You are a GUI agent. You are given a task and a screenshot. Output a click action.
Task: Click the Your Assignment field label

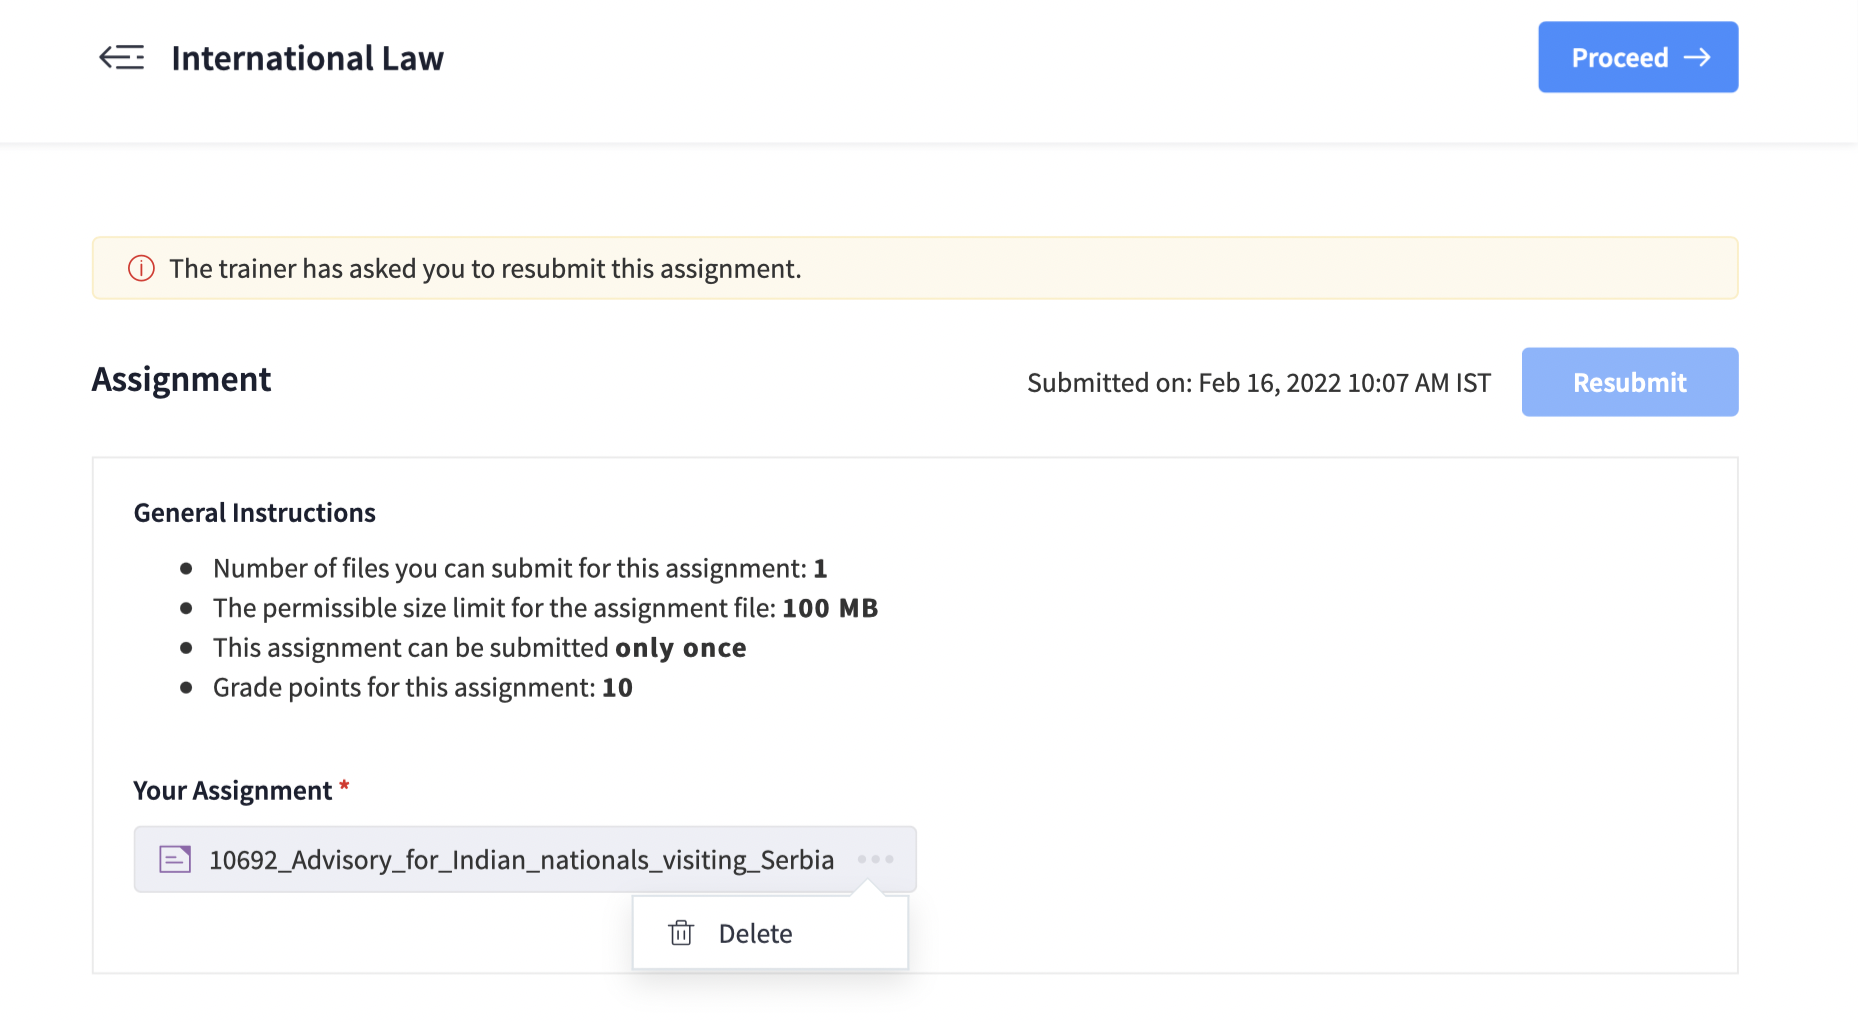232,791
